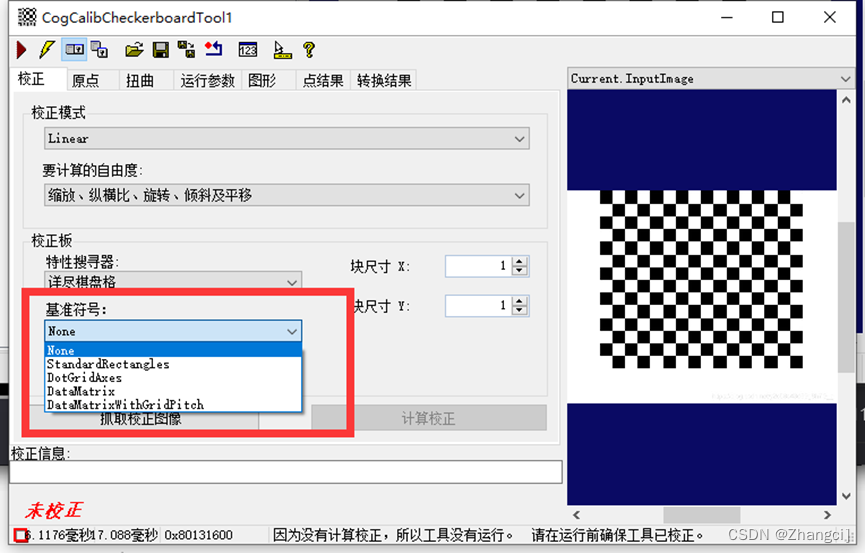Select DotGridAxes in the fiducial list
This screenshot has width=865, height=553.
click(173, 377)
